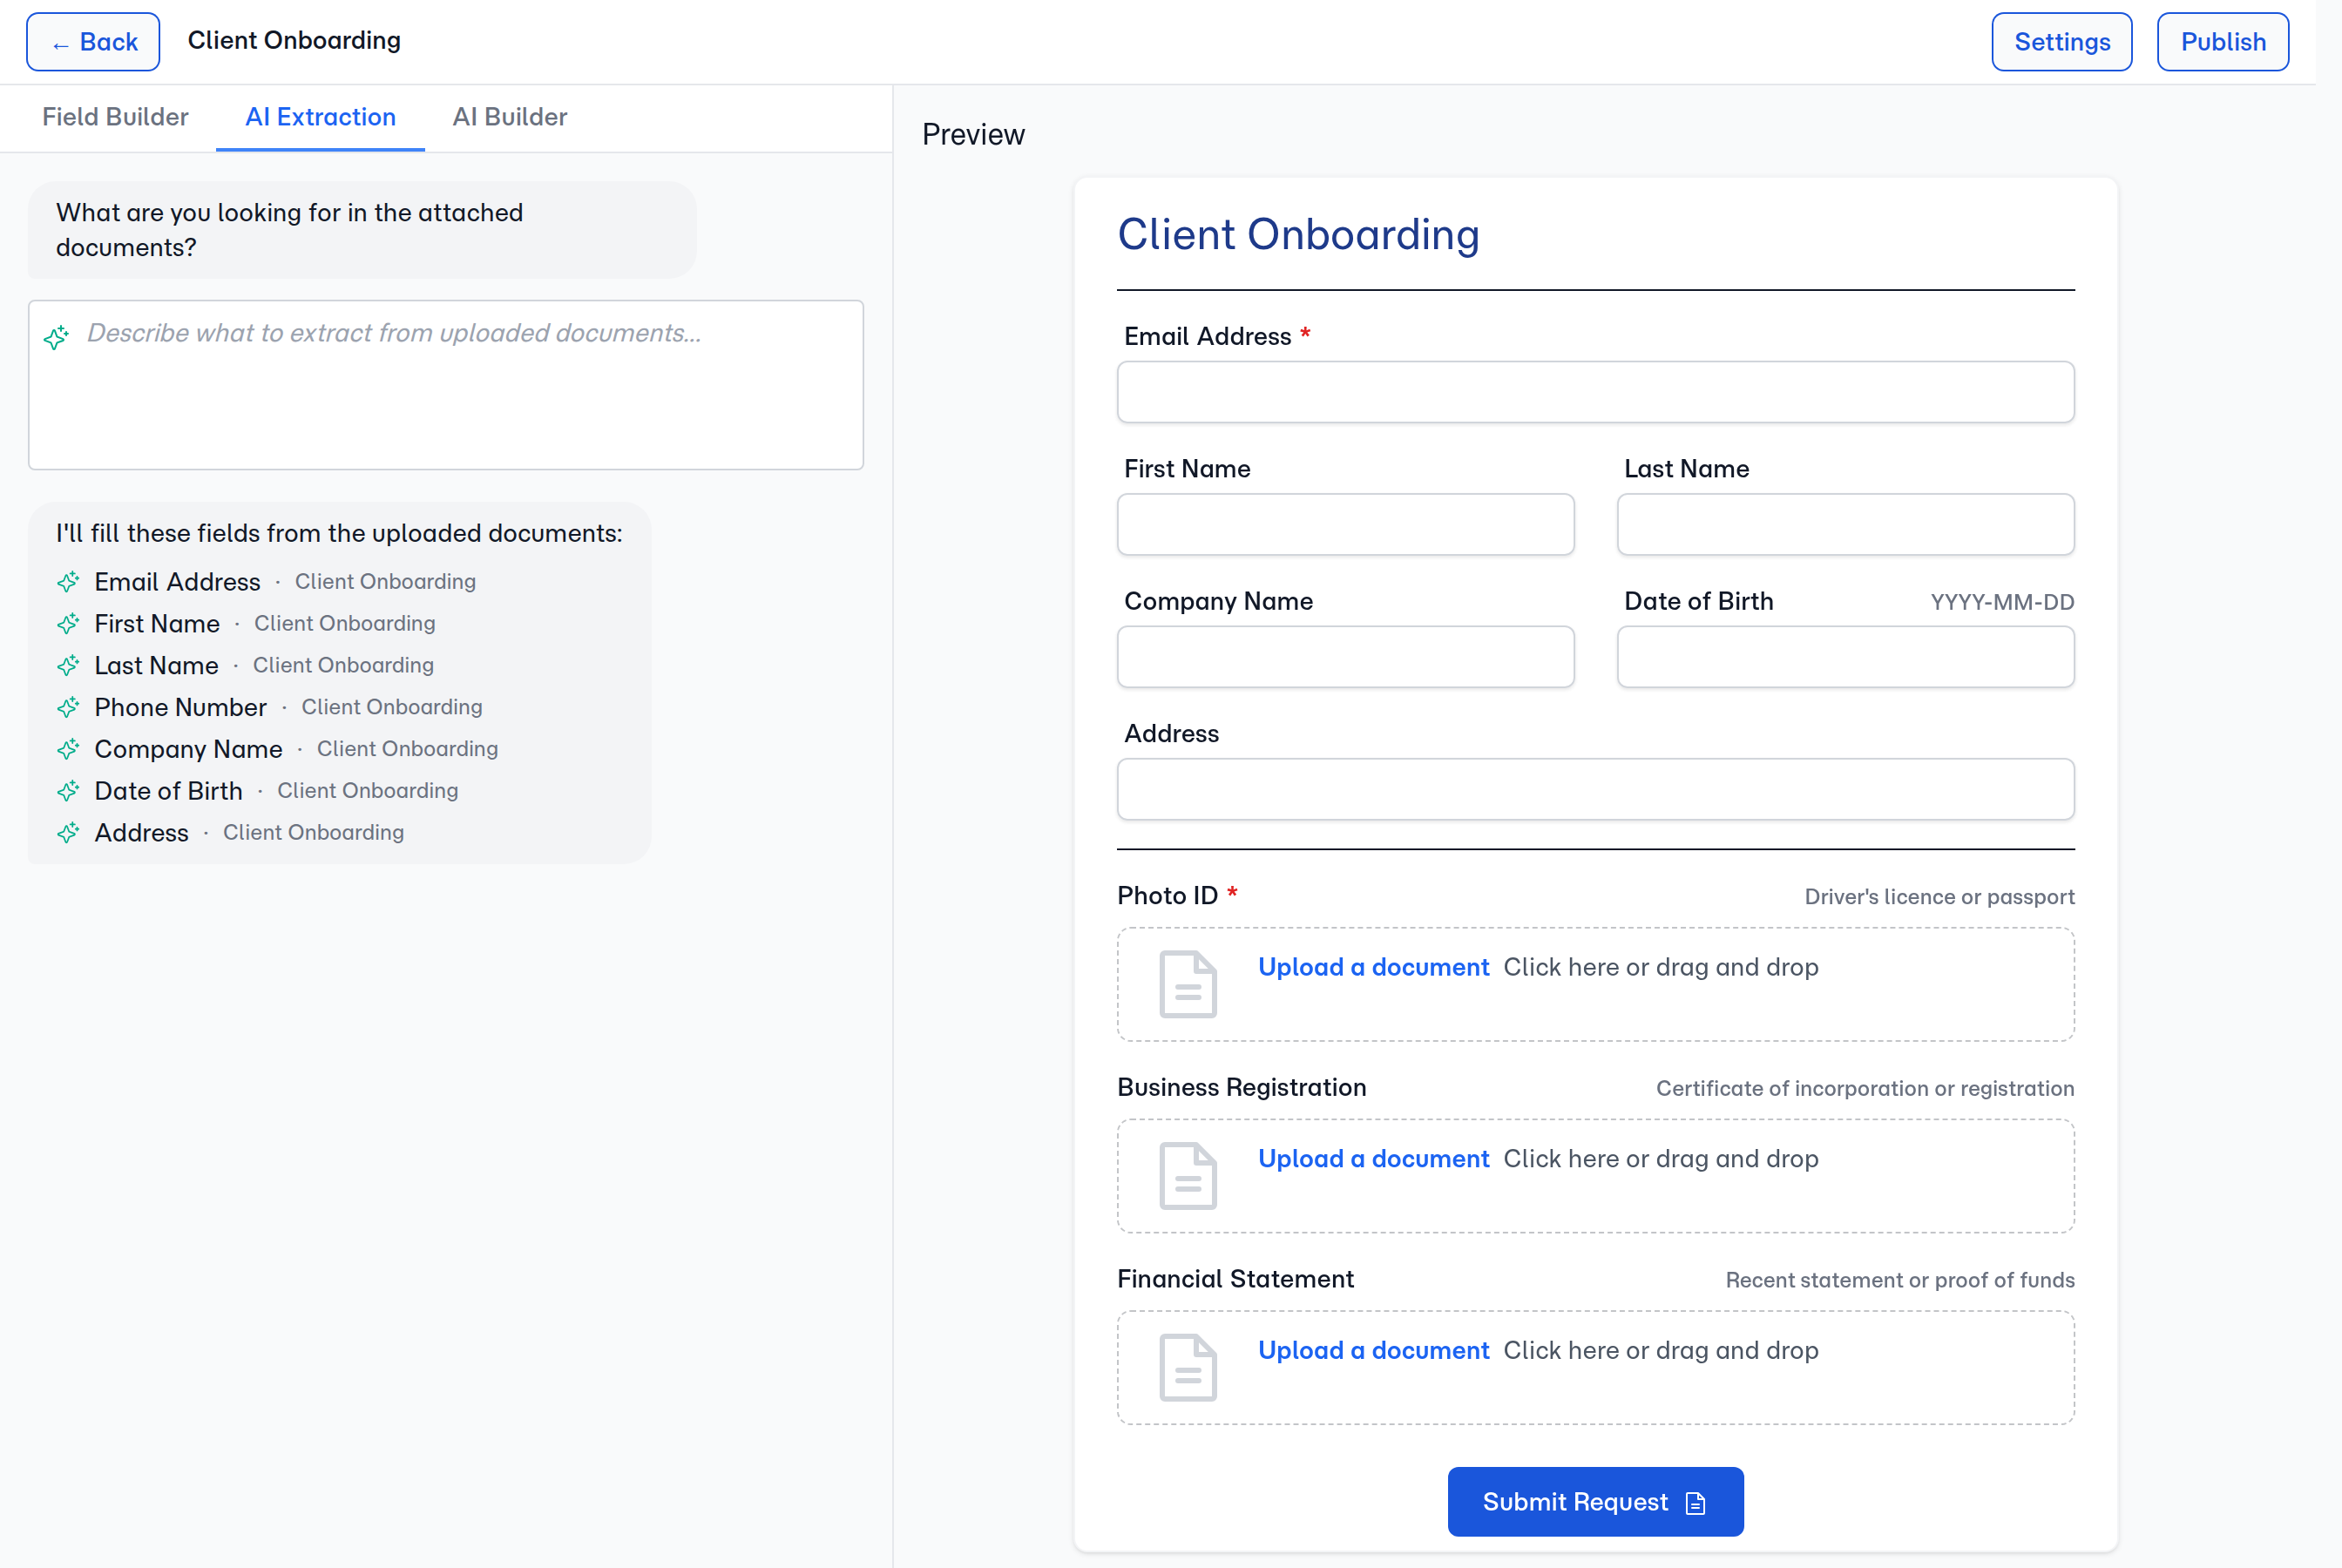Click the document icon on the Submit Request button
This screenshot has height=1568, width=2342.
click(1695, 1503)
